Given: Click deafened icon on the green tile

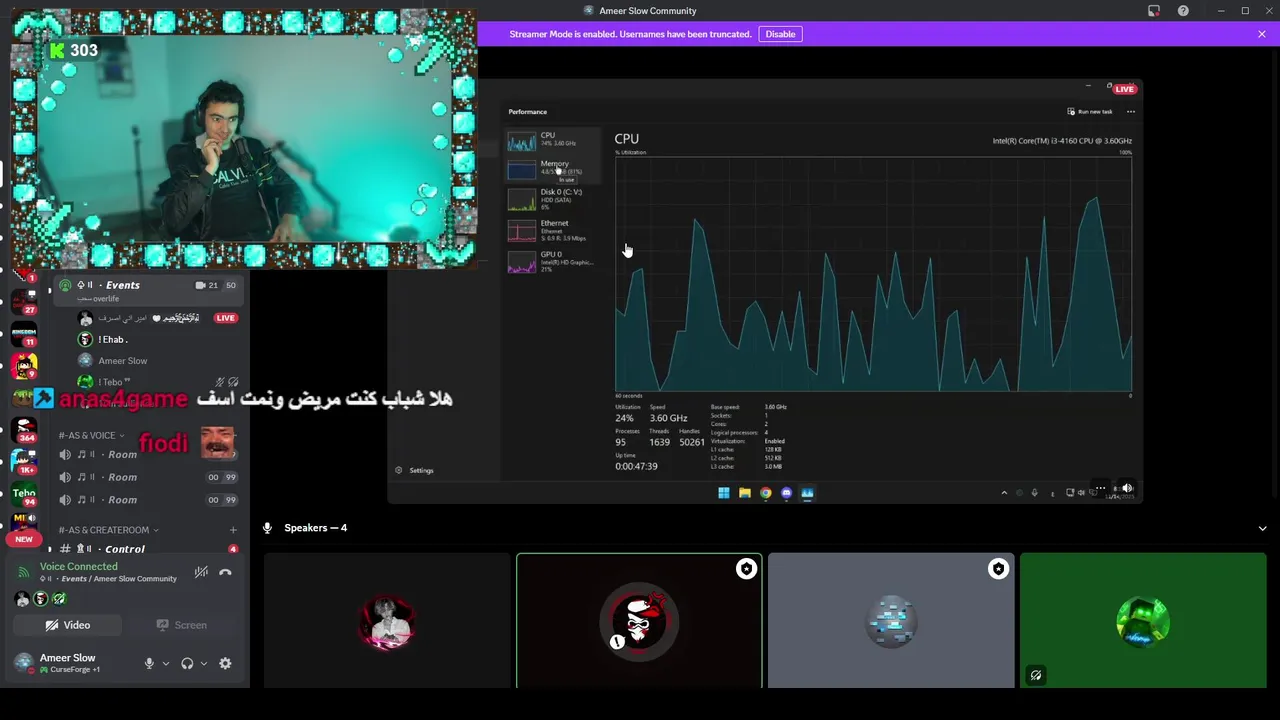Looking at the screenshot, I should click(x=1036, y=675).
